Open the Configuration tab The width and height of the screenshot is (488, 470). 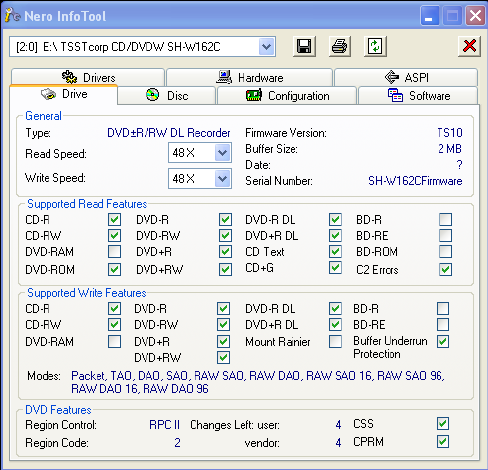pos(287,96)
